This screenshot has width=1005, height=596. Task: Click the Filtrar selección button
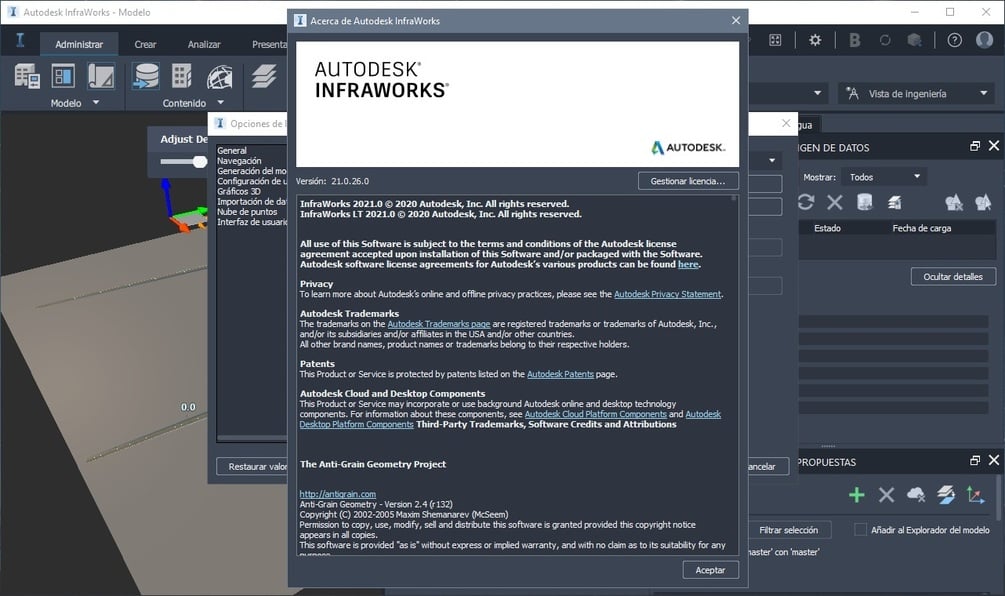pyautogui.click(x=789, y=530)
